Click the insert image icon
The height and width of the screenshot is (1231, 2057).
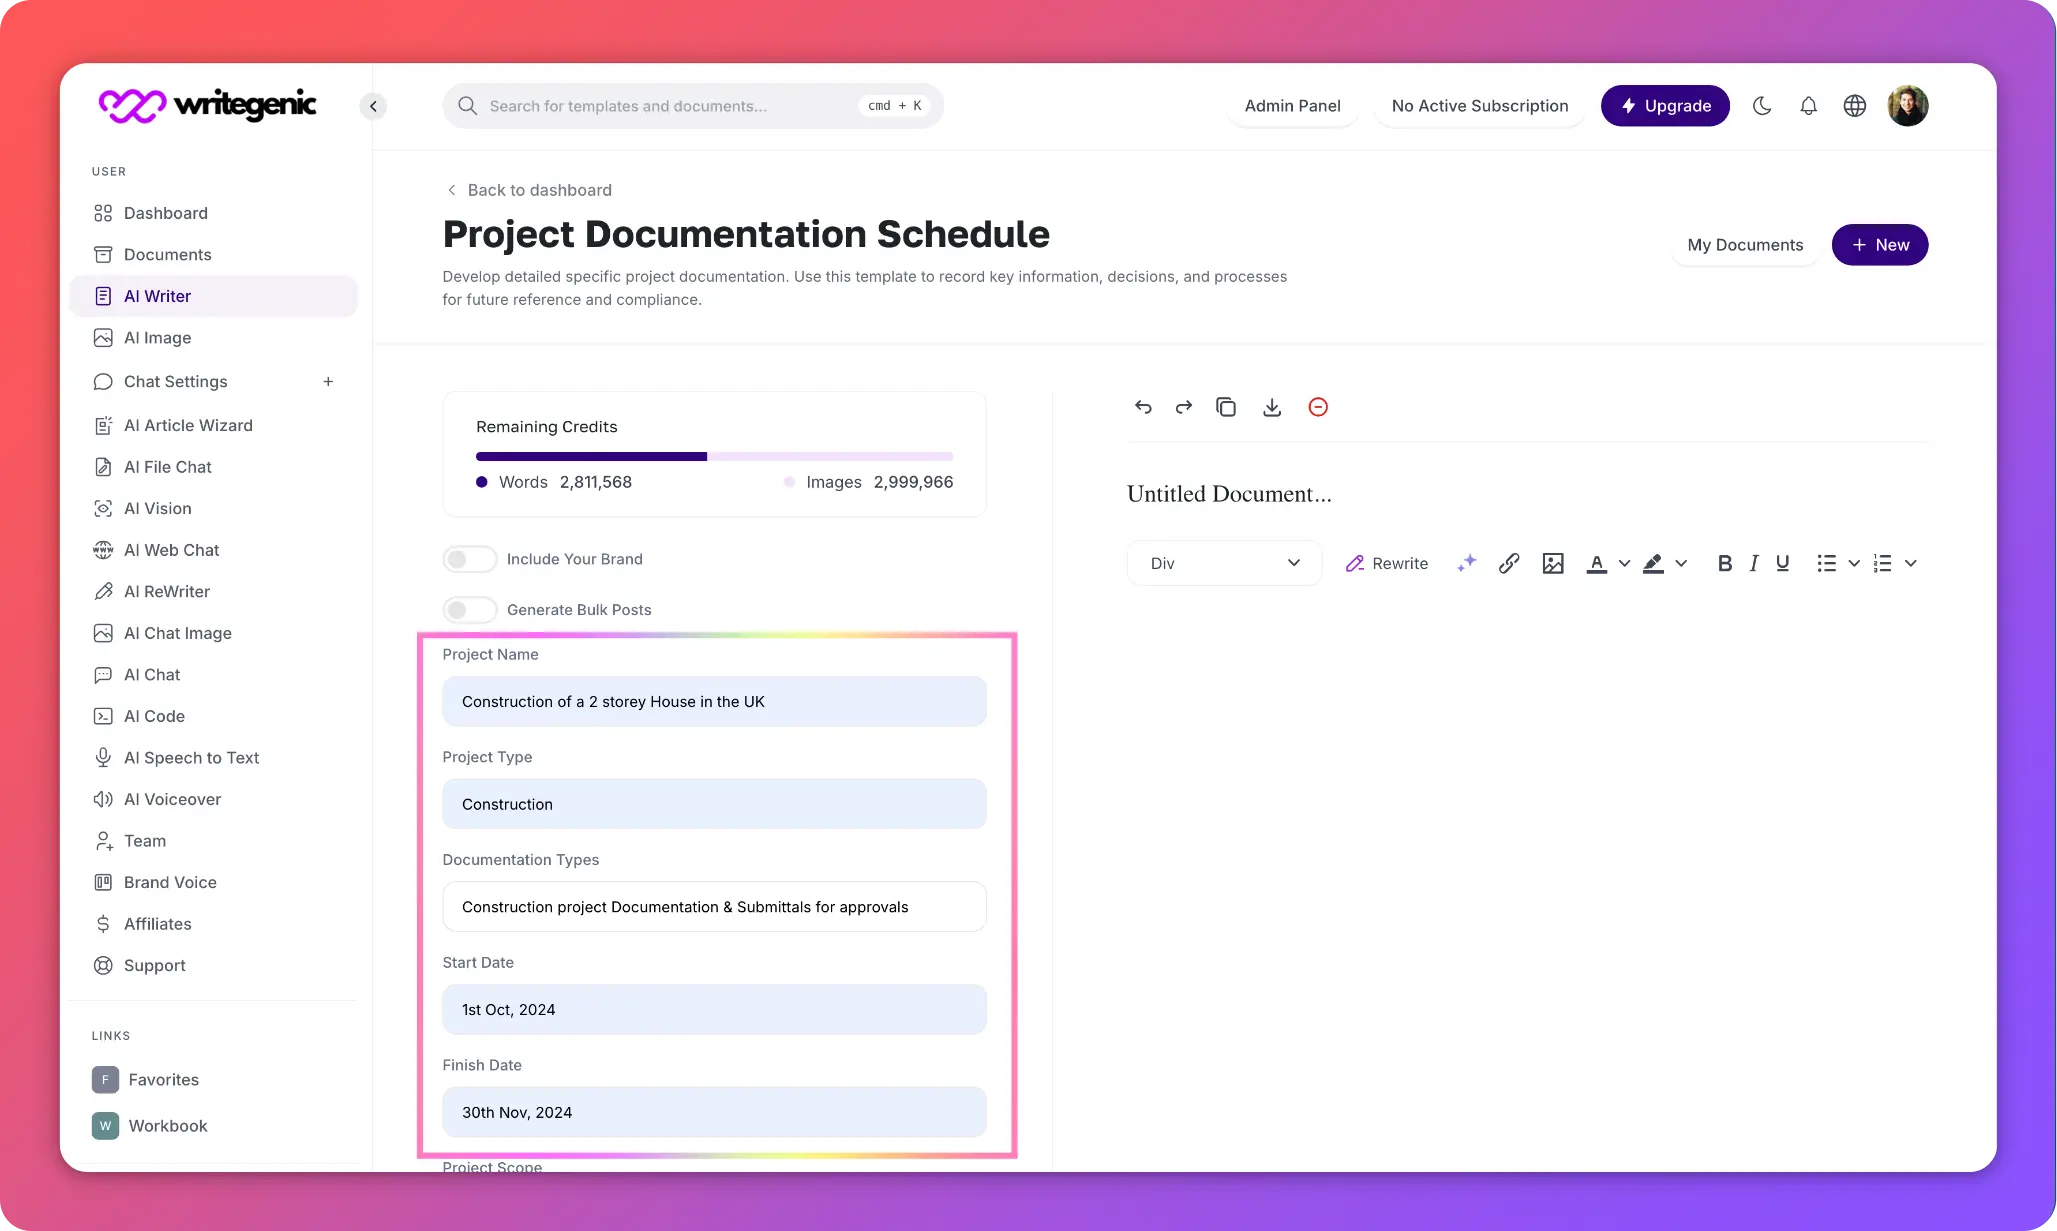pos(1553,563)
